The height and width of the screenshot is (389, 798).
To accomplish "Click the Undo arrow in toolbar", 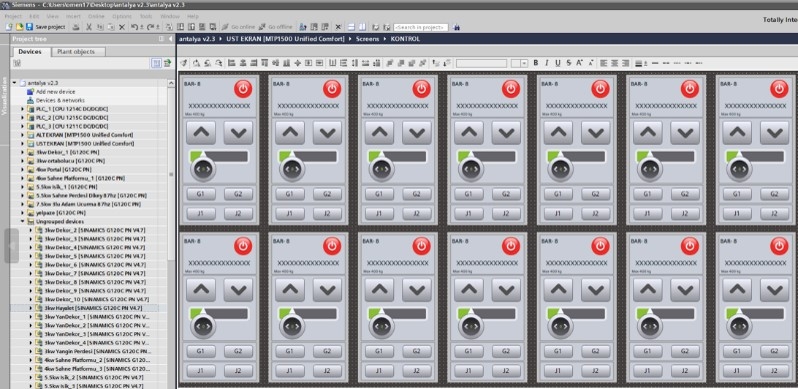I will pos(134,26).
